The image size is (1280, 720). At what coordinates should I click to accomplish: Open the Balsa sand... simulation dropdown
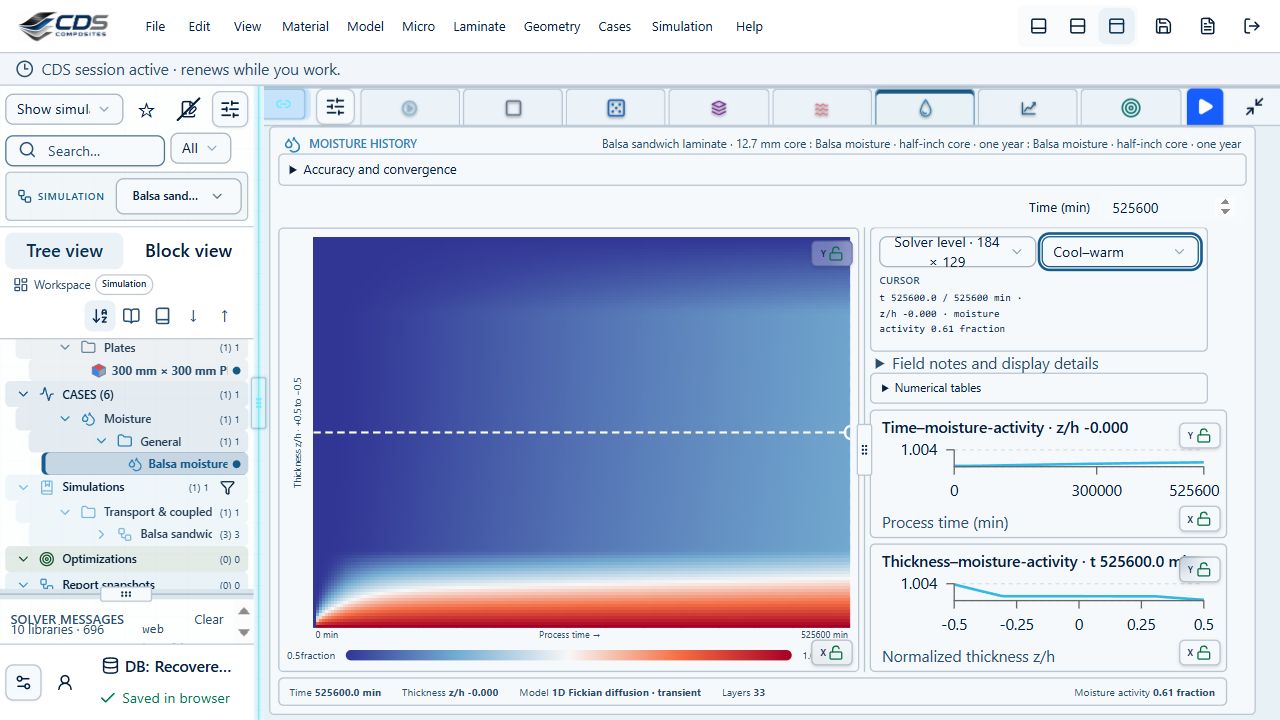pos(179,196)
